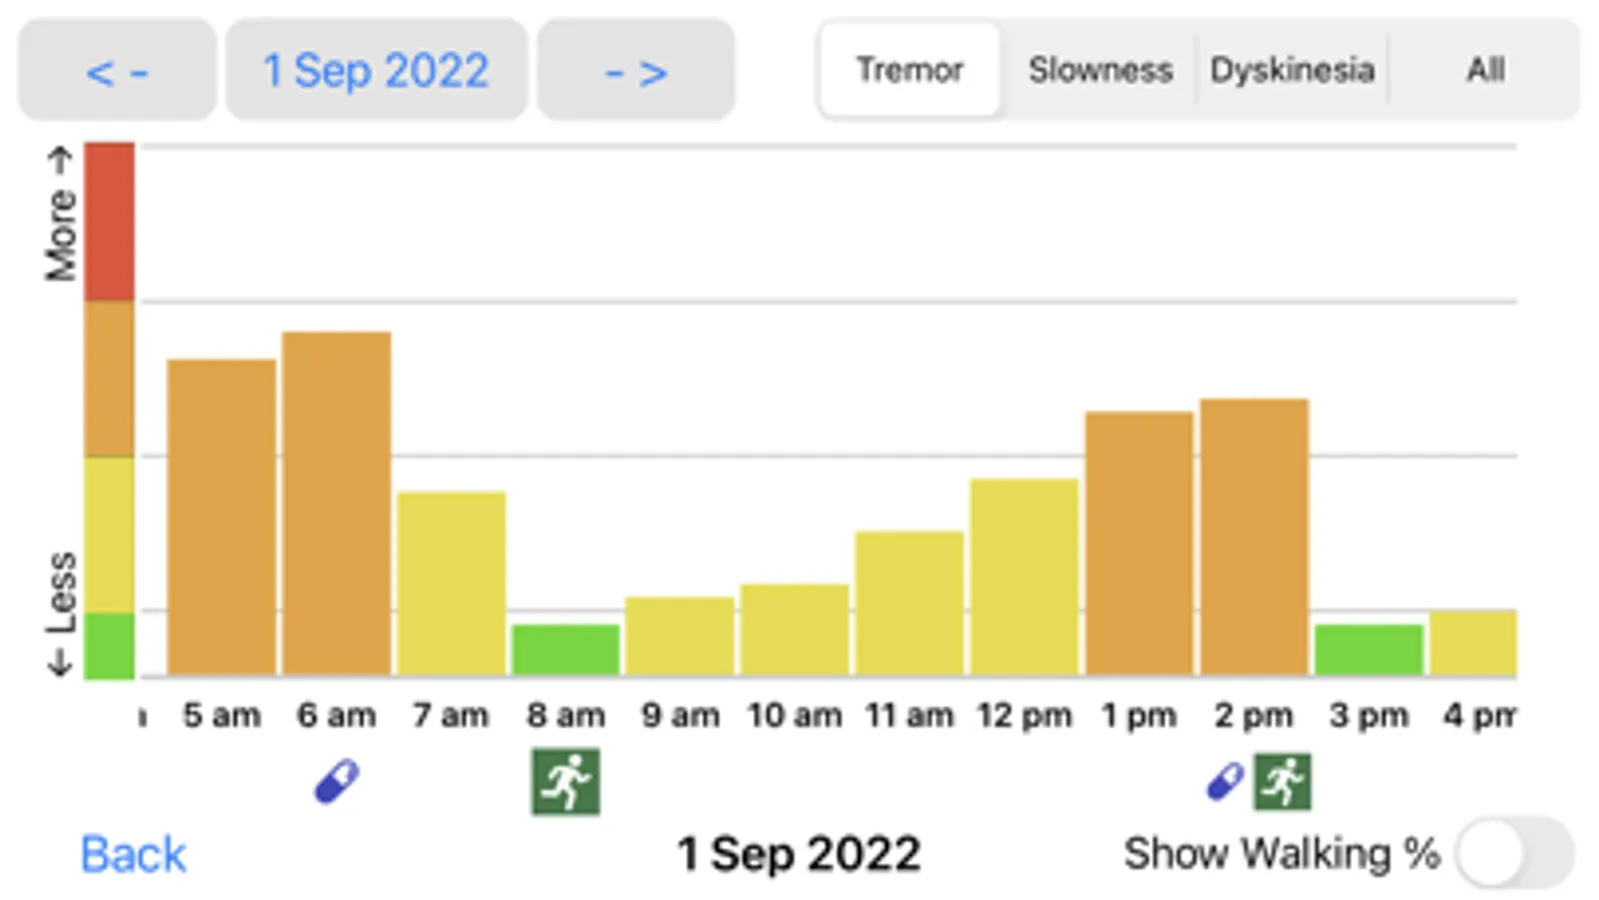Image resolution: width=1599 pixels, height=900 pixels.
Task: Select the 2 pm orange tremor bar
Action: tap(1254, 537)
